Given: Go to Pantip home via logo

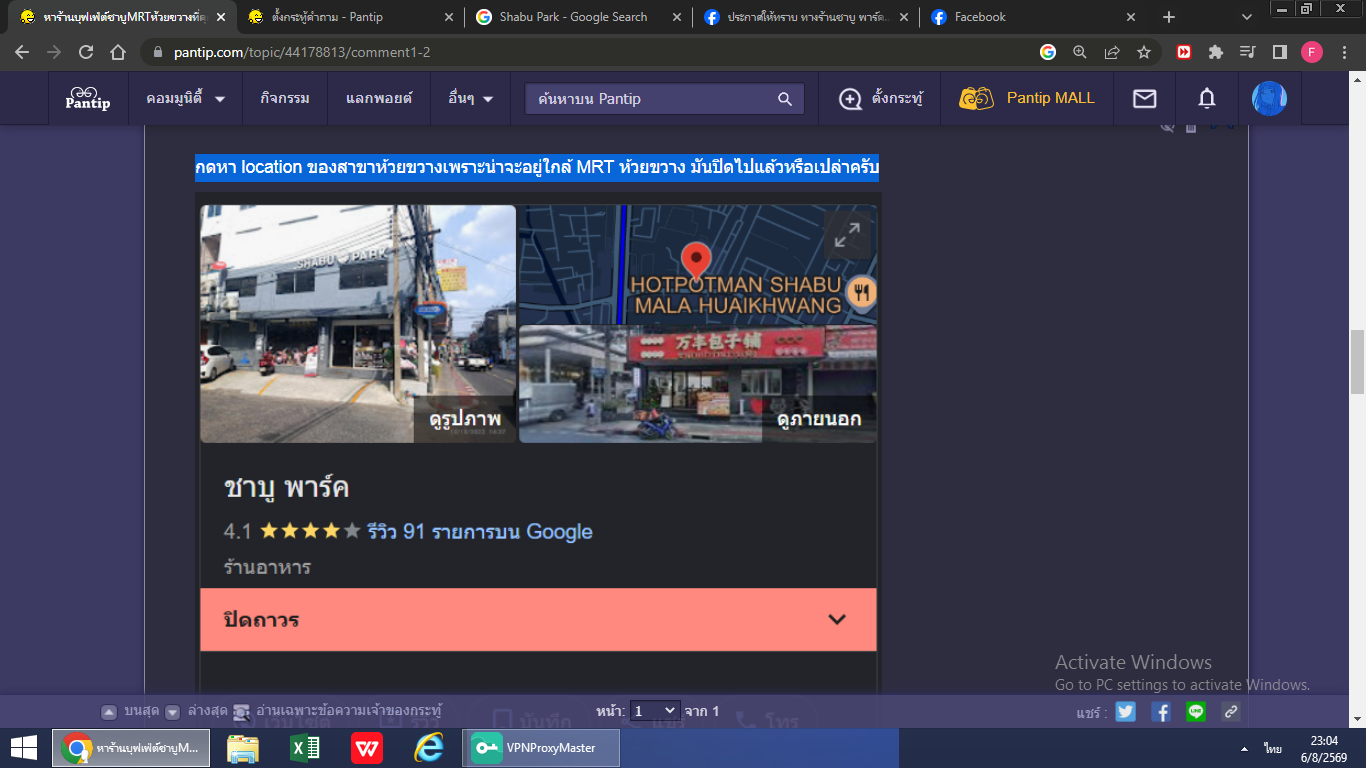Looking at the screenshot, I should [x=88, y=98].
